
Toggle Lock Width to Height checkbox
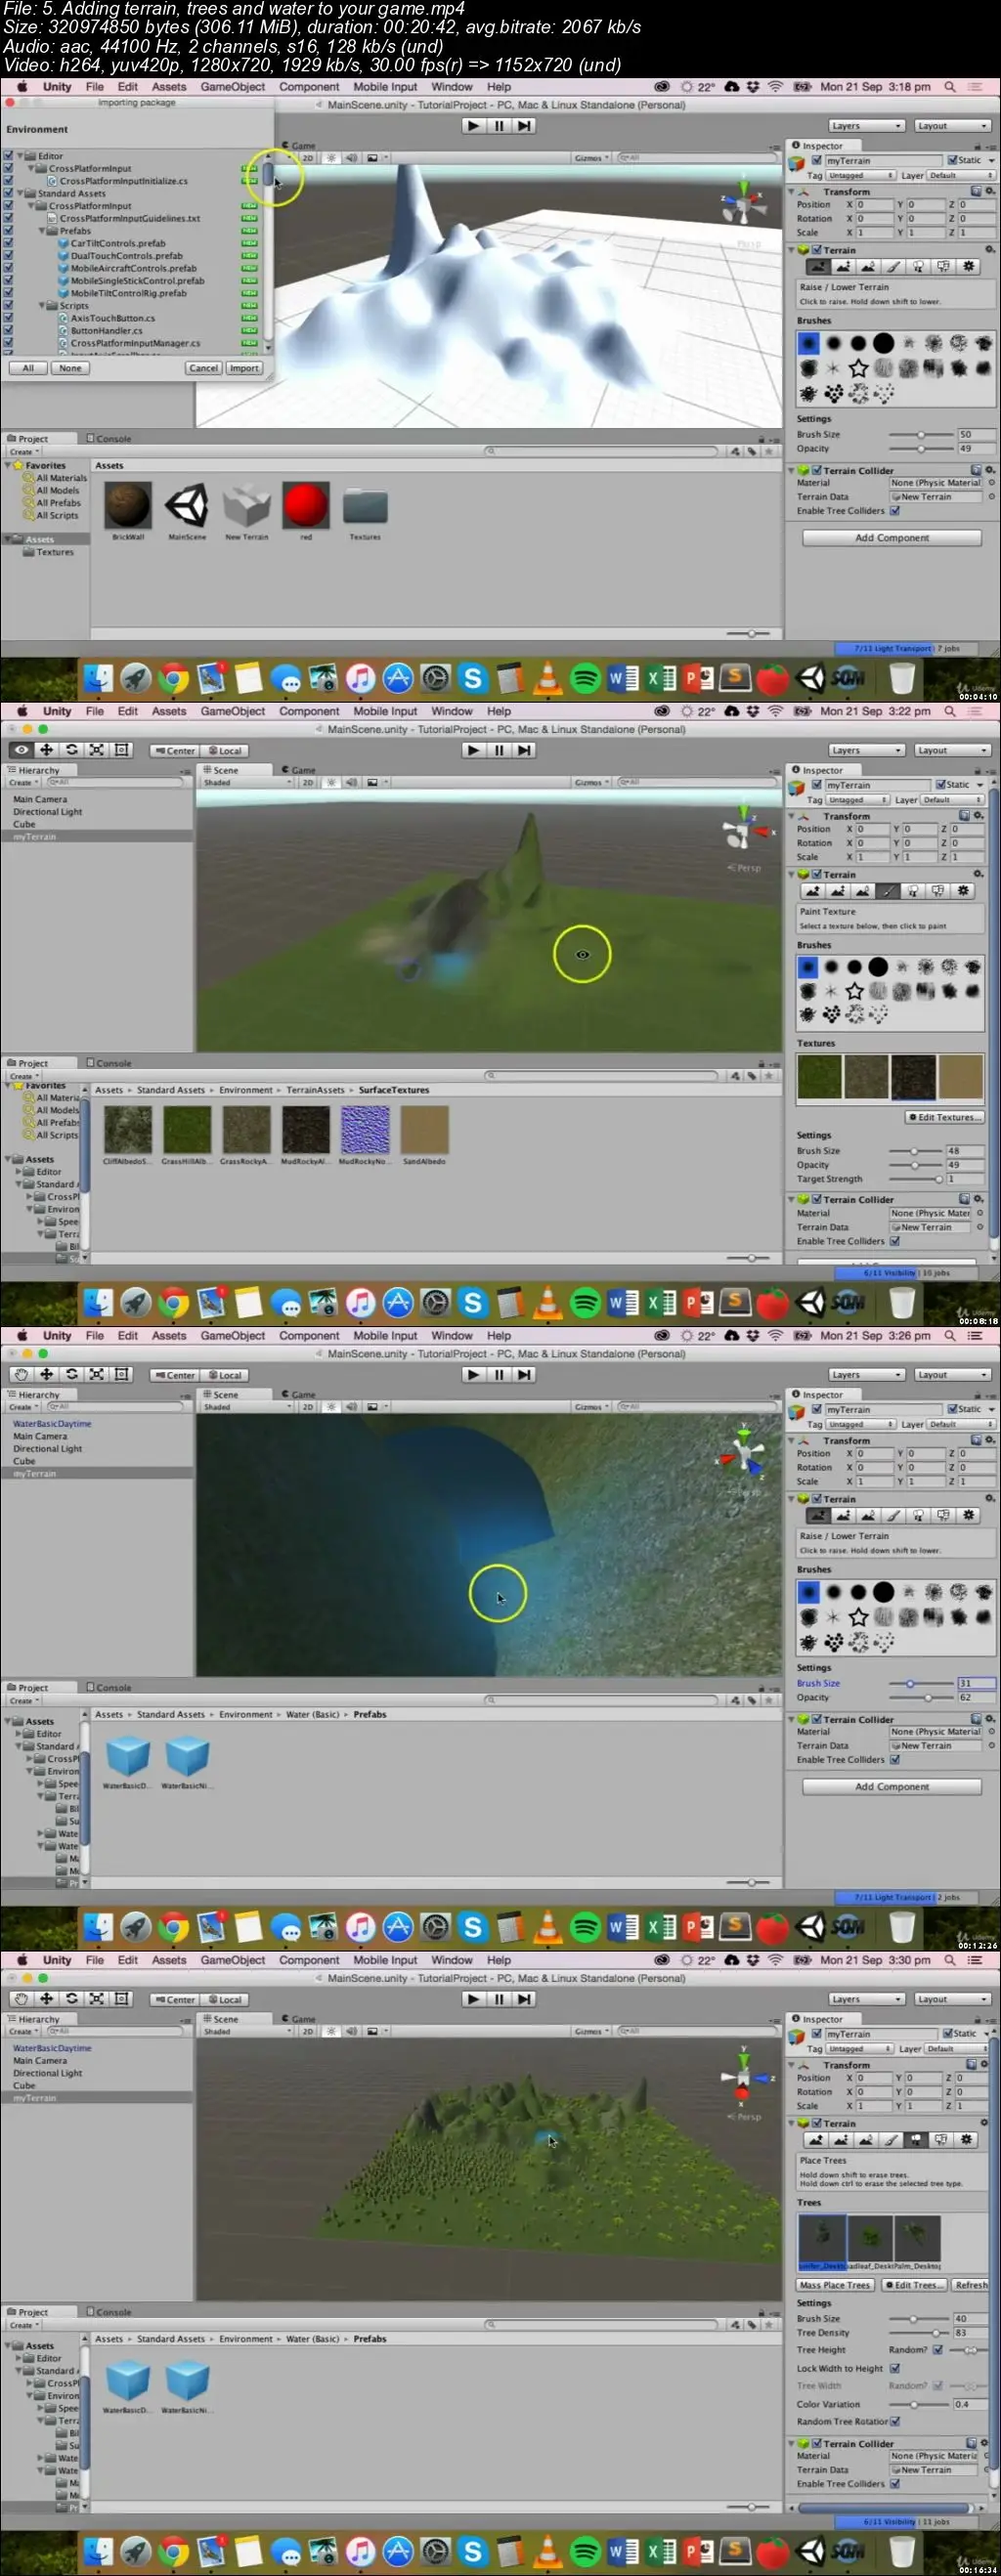(895, 2368)
